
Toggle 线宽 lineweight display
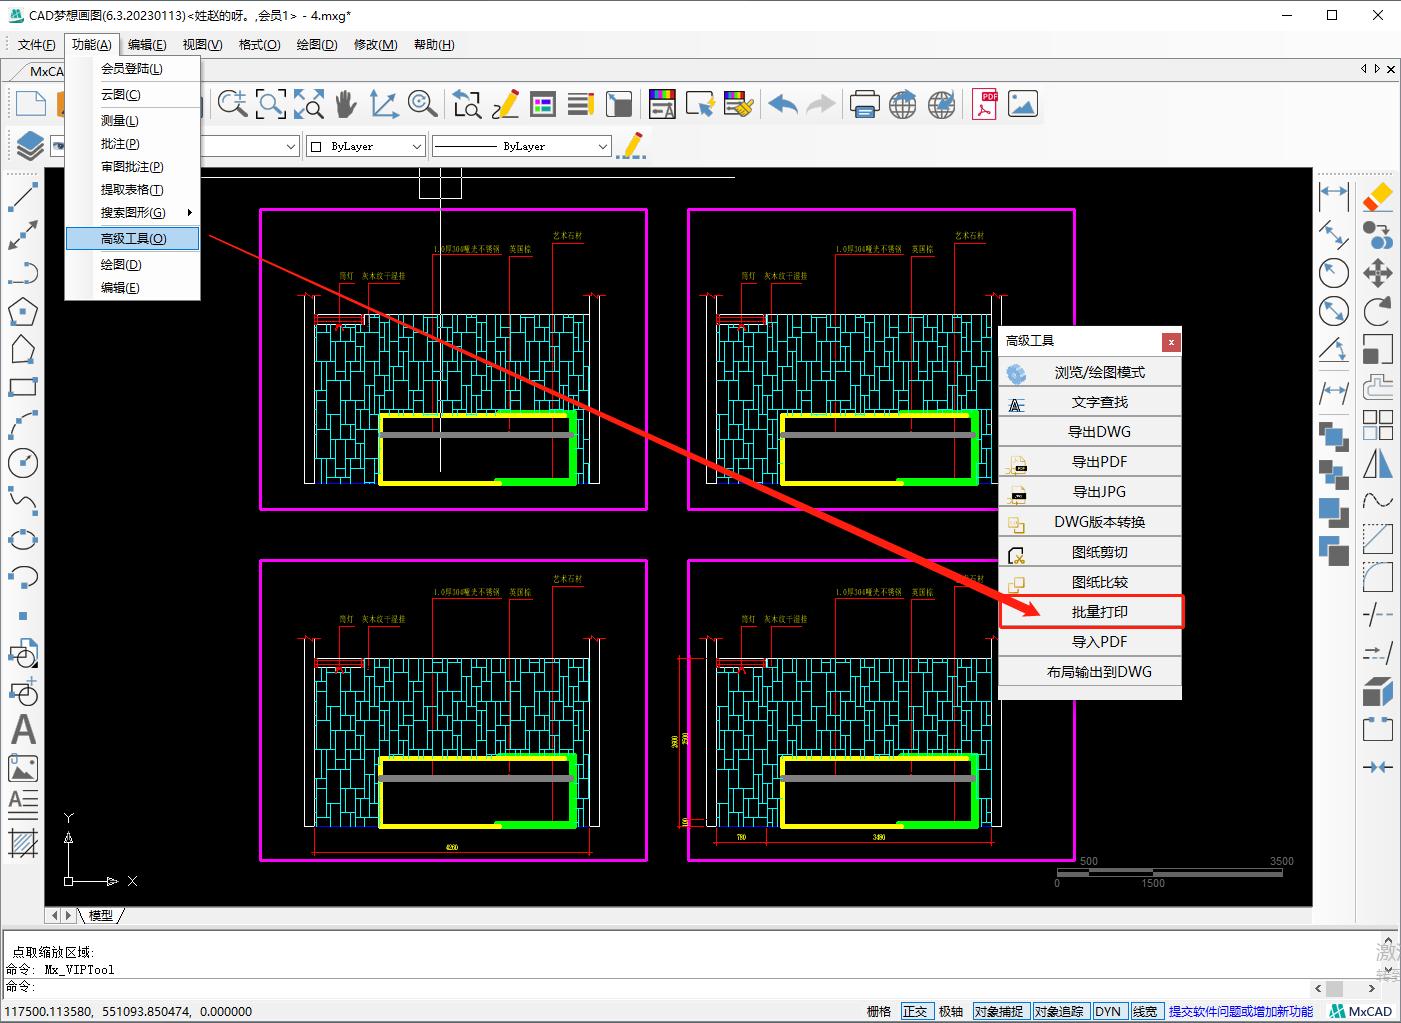[x=1145, y=1011]
